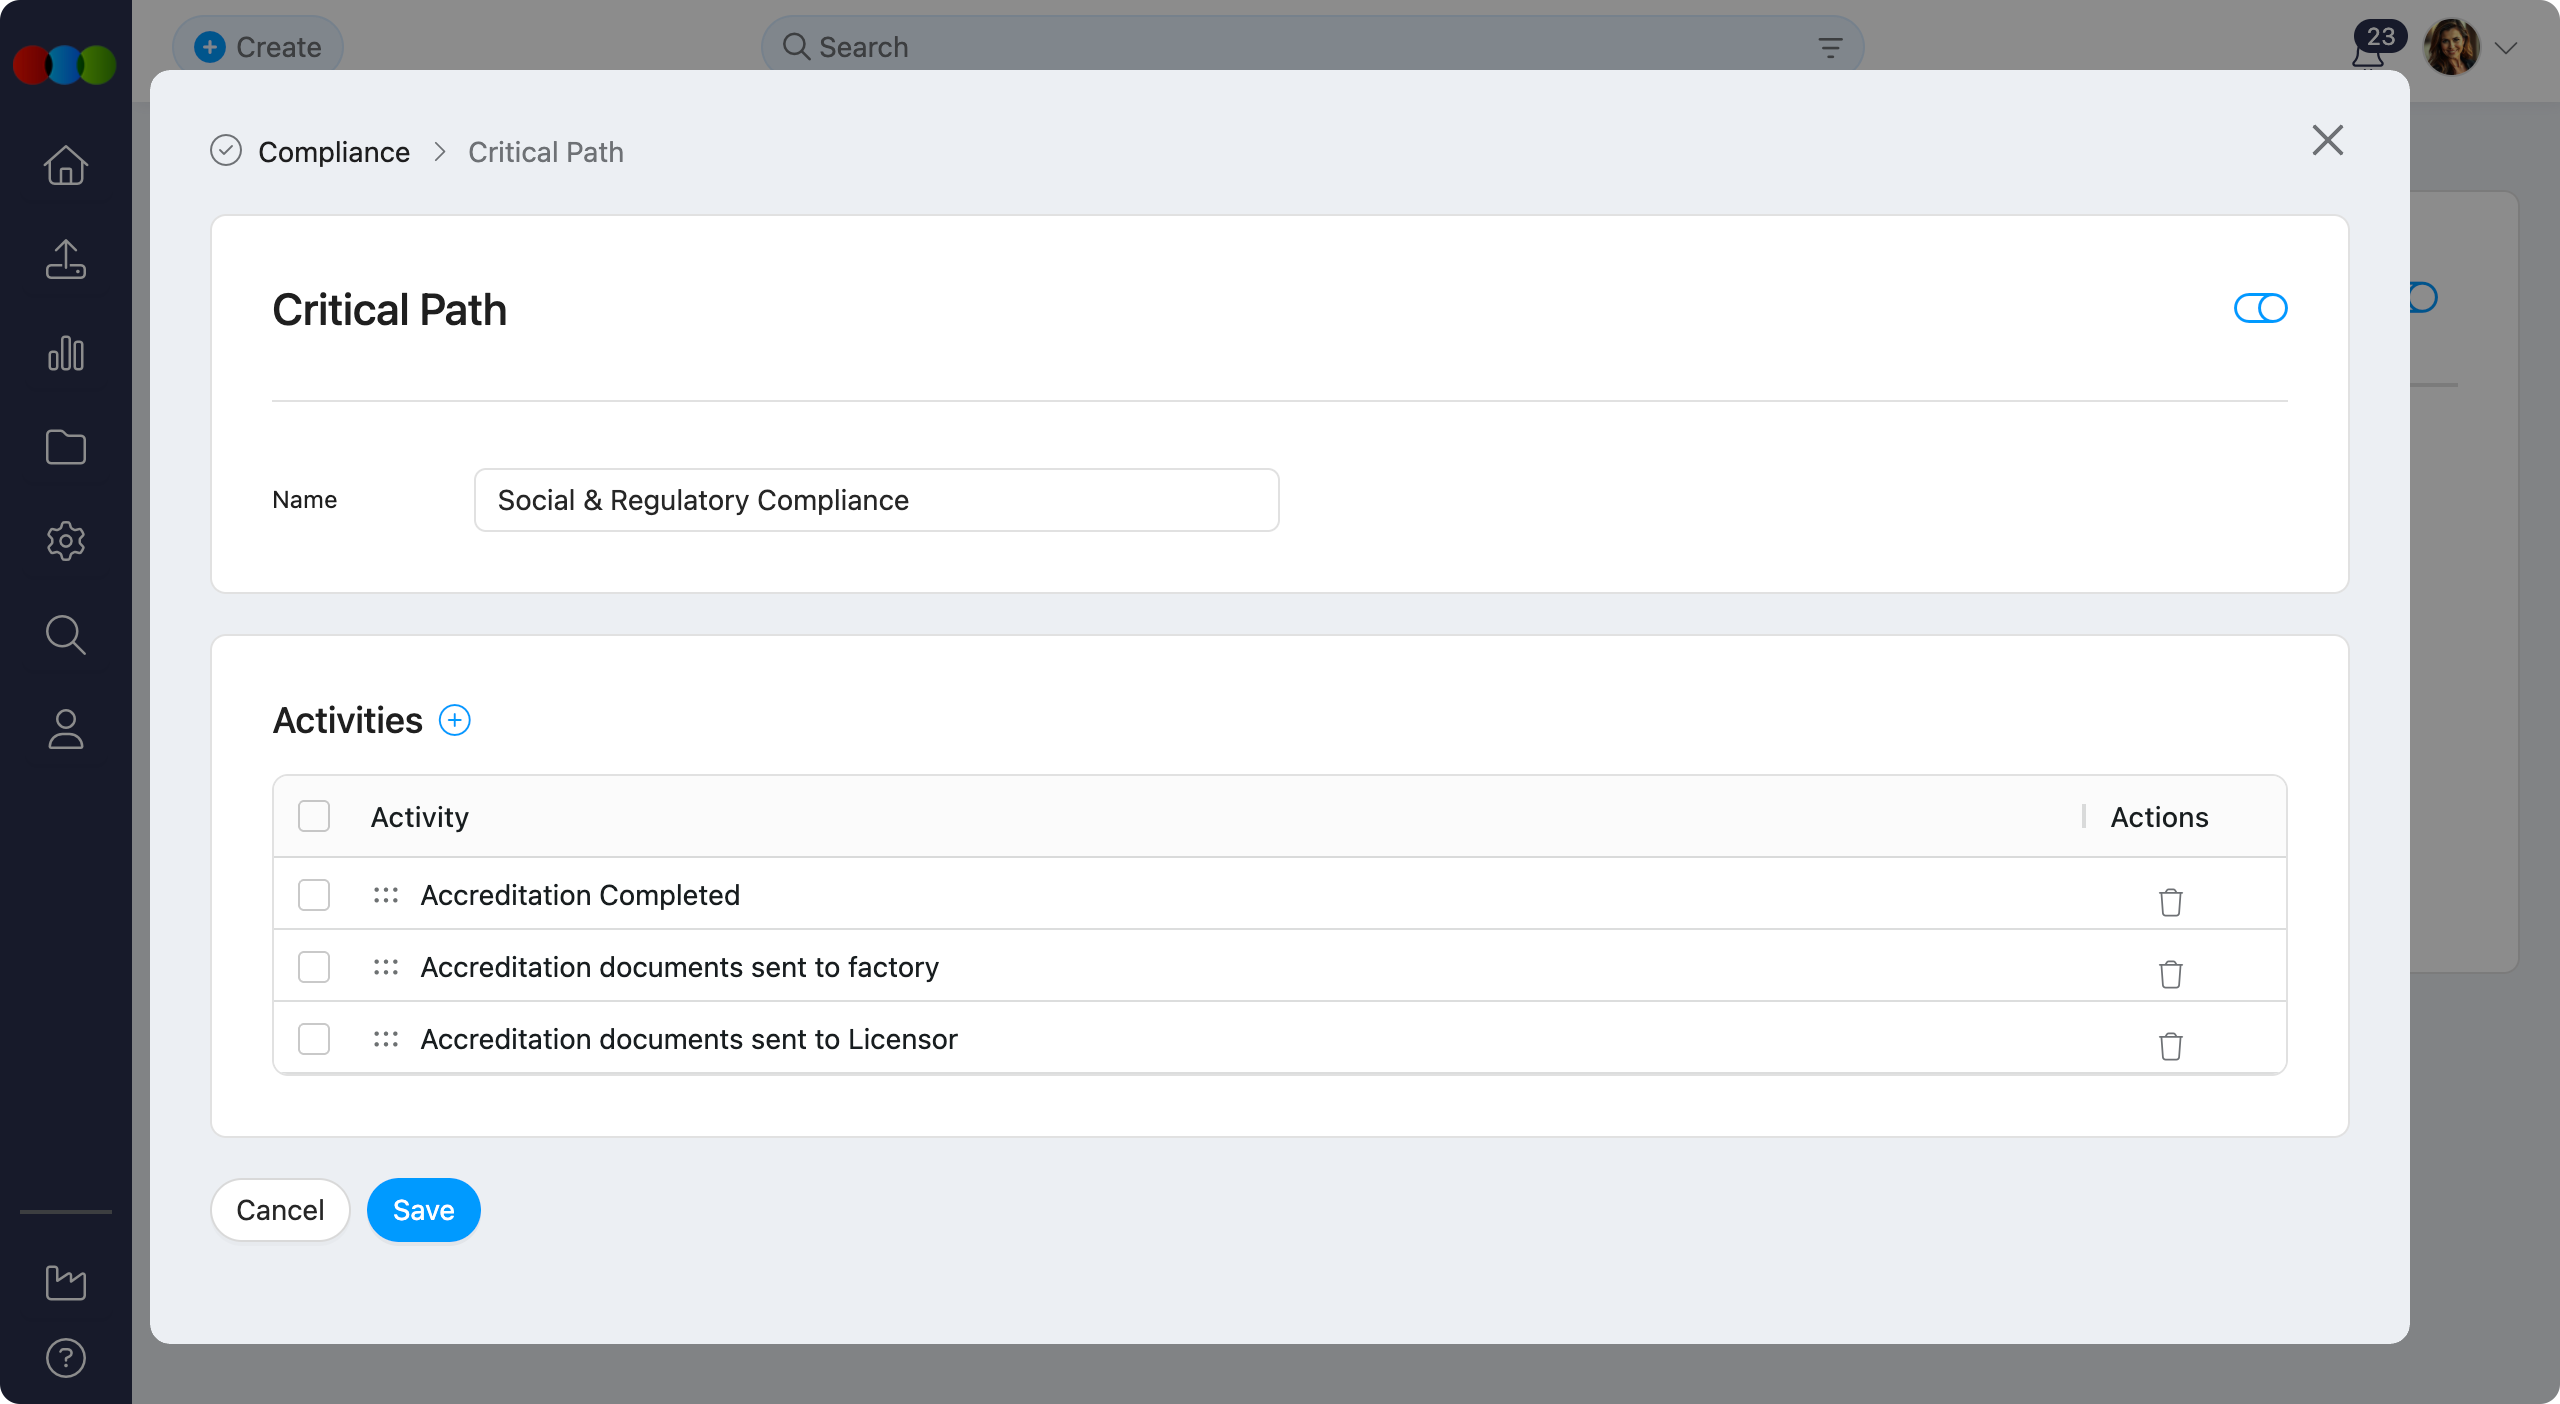Toggle the Critical Path enable switch

(2260, 308)
